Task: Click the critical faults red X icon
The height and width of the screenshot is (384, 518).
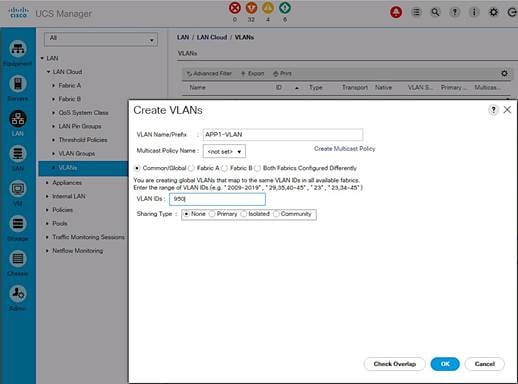Action: point(235,8)
